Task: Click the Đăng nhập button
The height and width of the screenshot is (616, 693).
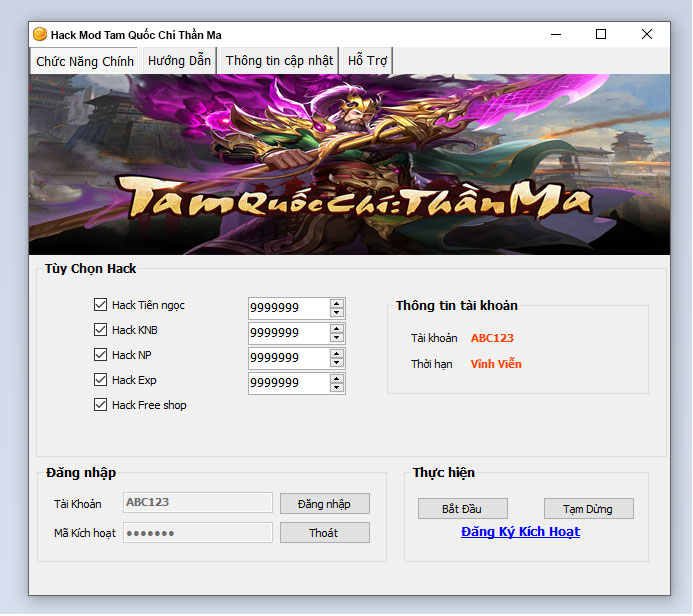Action: pos(325,504)
